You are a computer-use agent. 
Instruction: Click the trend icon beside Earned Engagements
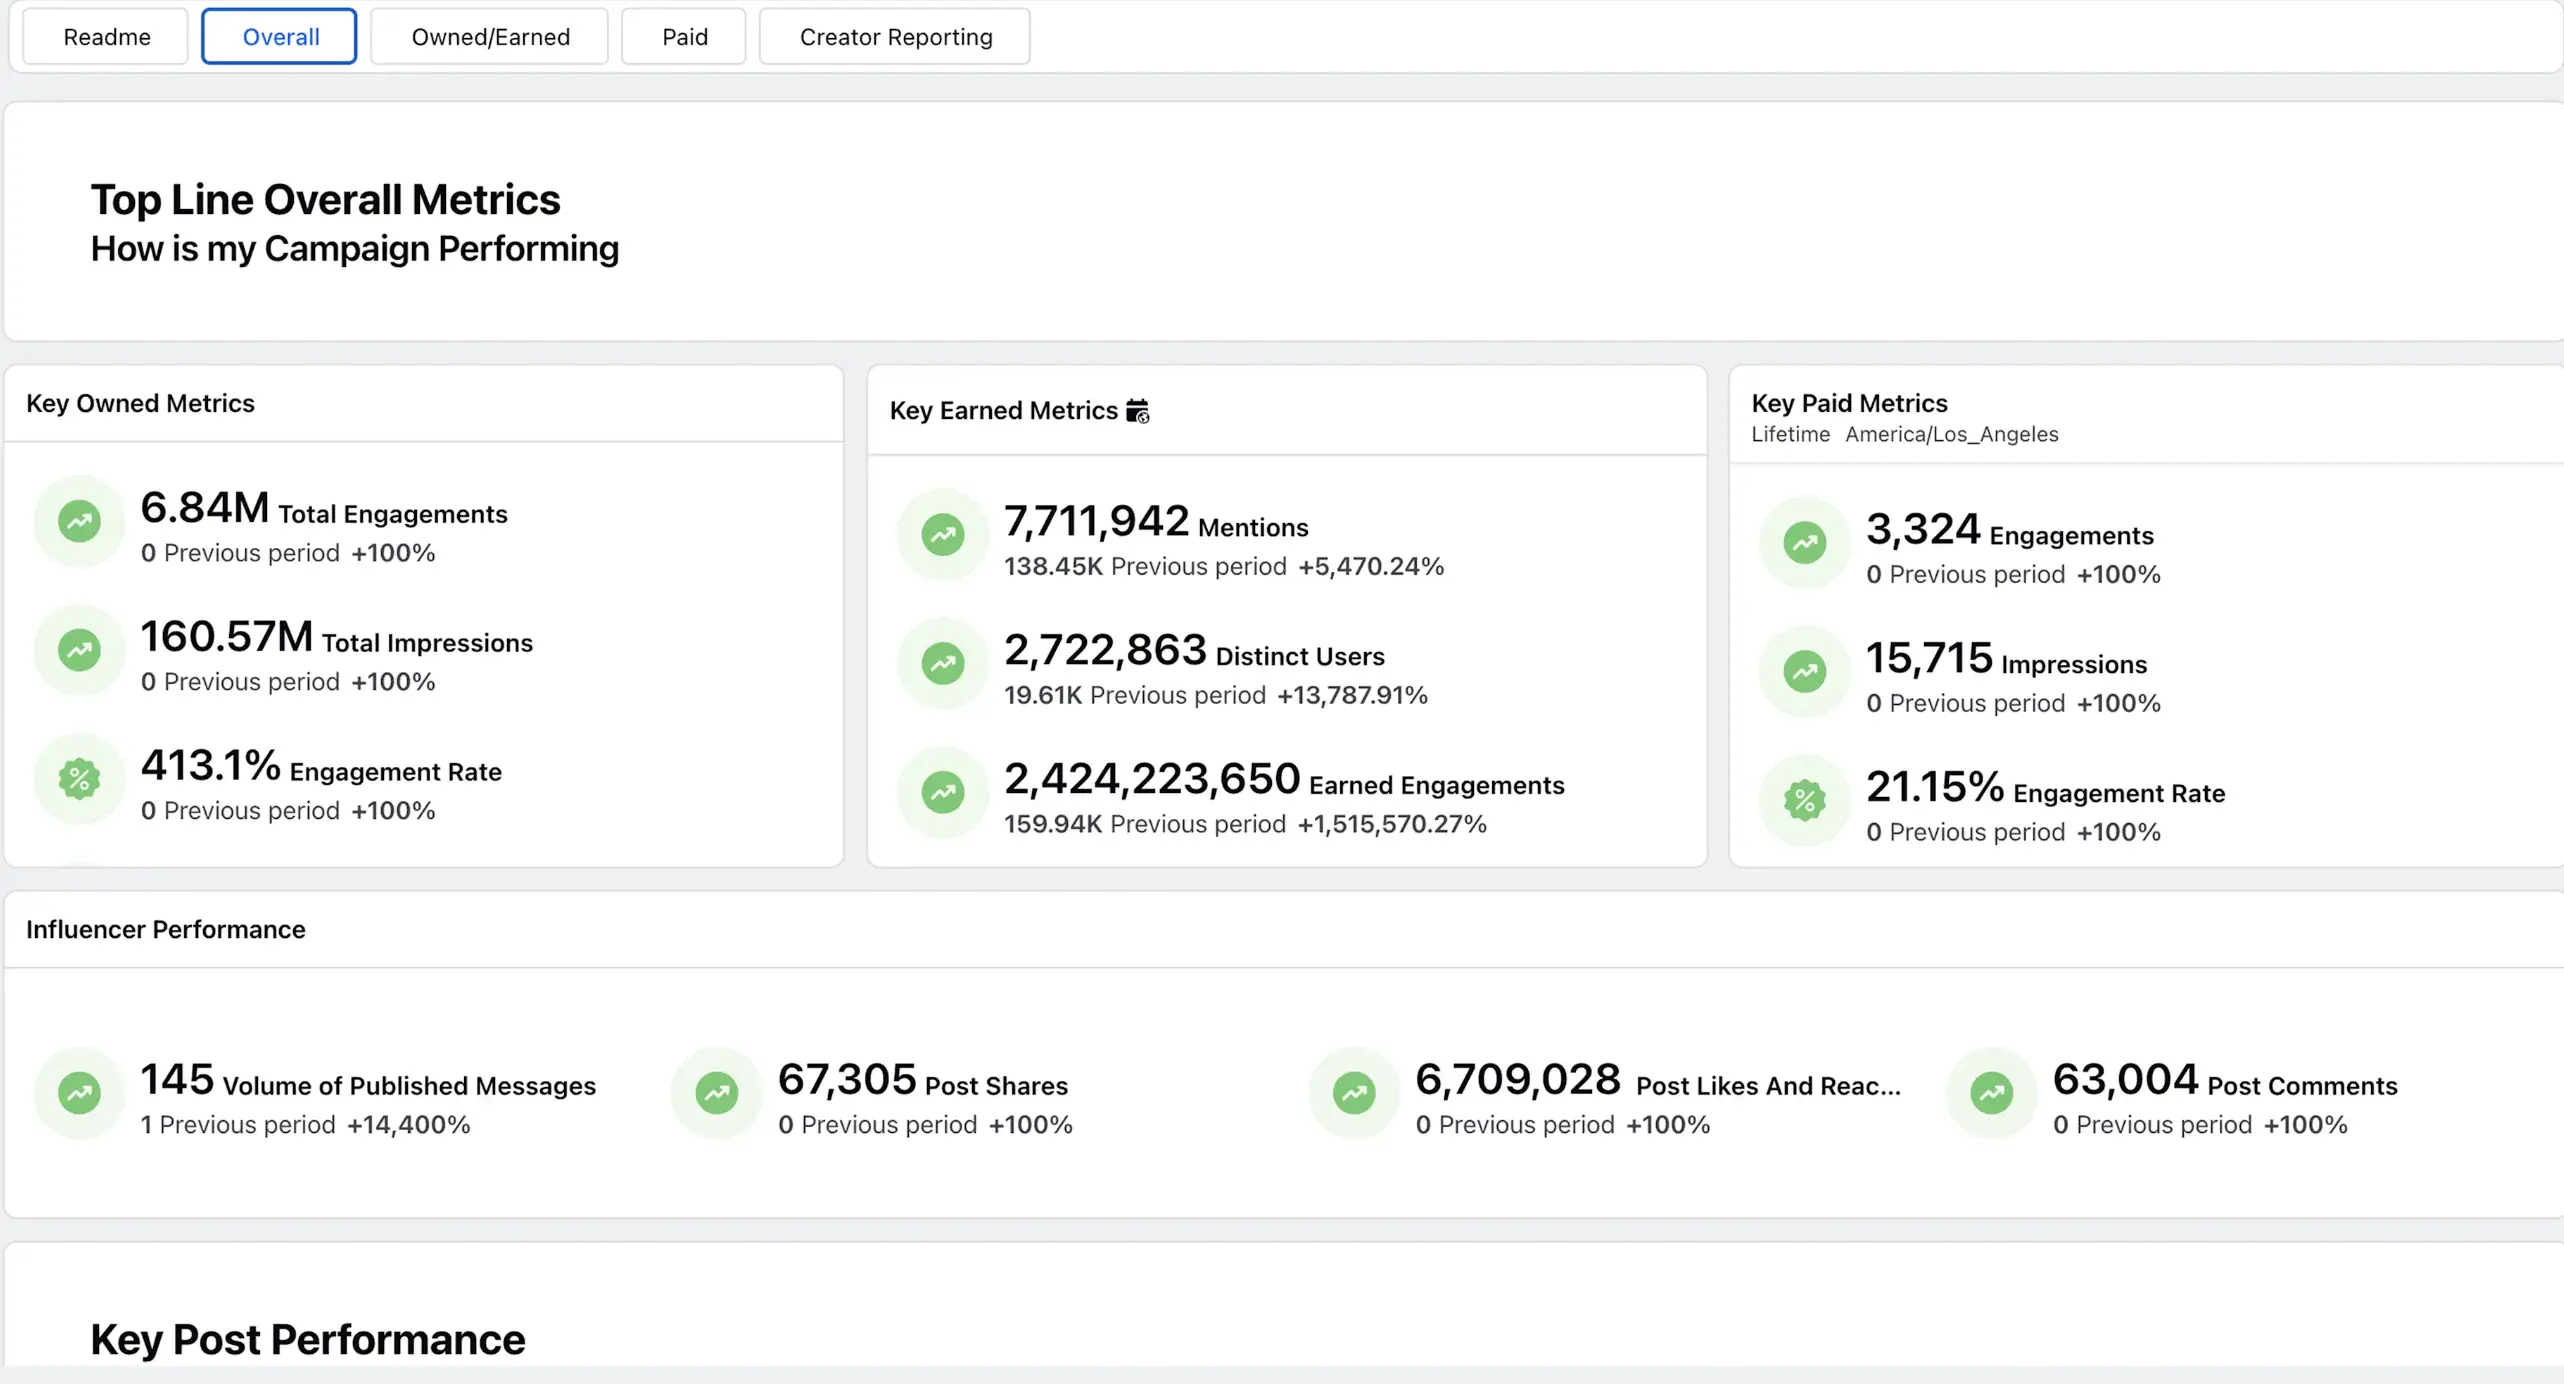(942, 792)
